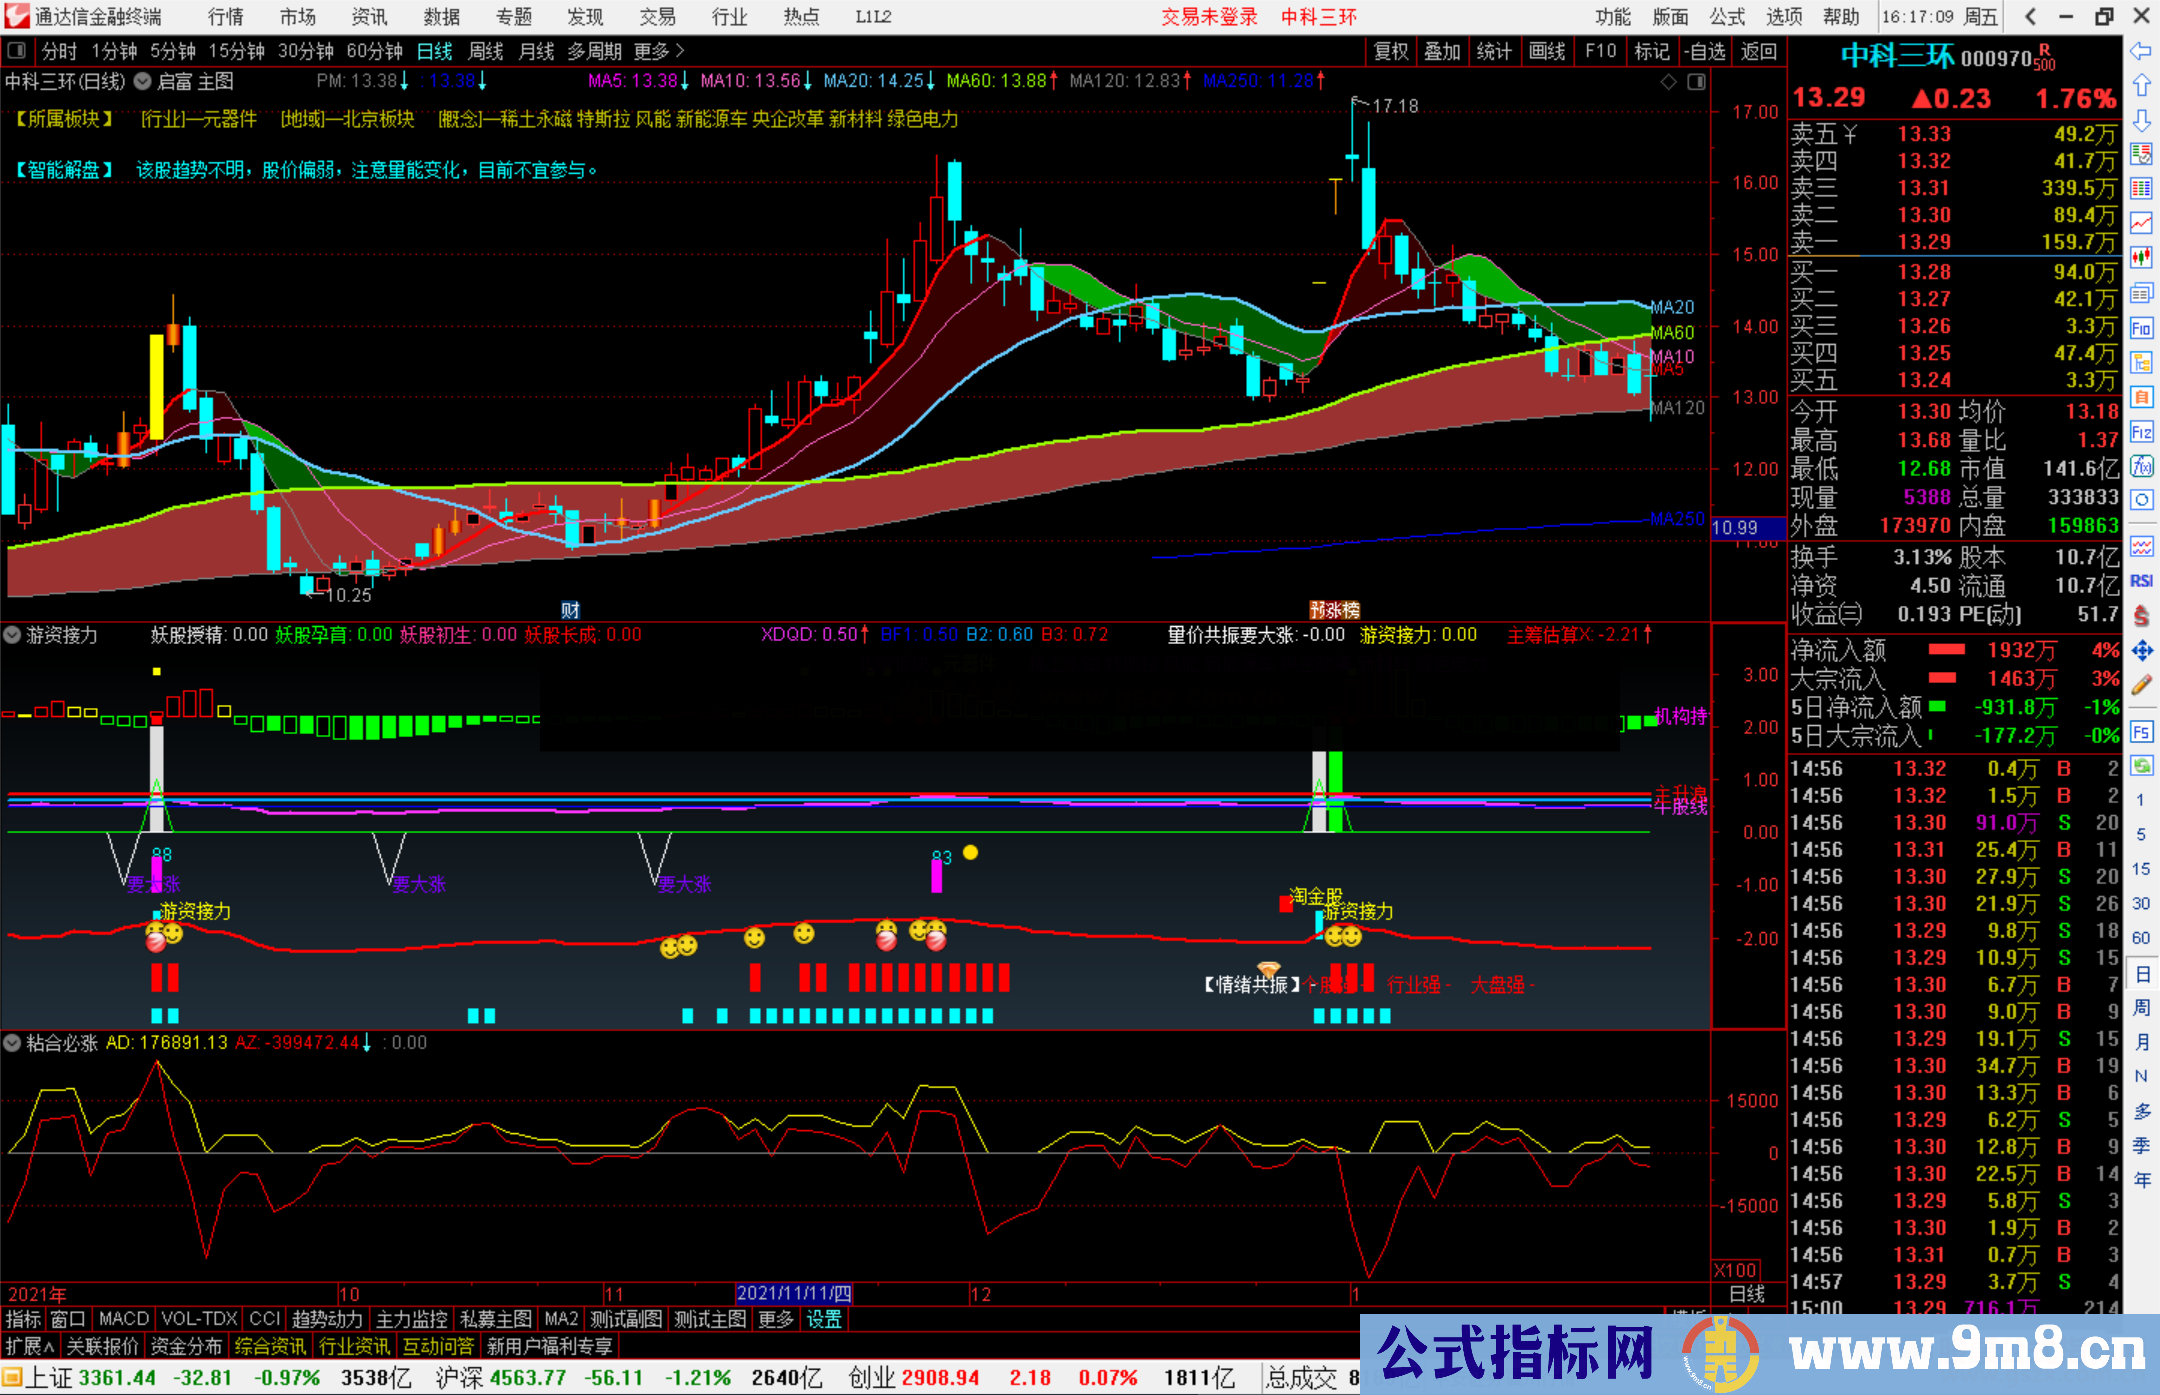Click the left arrow back icon in sidebar
The height and width of the screenshot is (1395, 2160).
click(2141, 50)
